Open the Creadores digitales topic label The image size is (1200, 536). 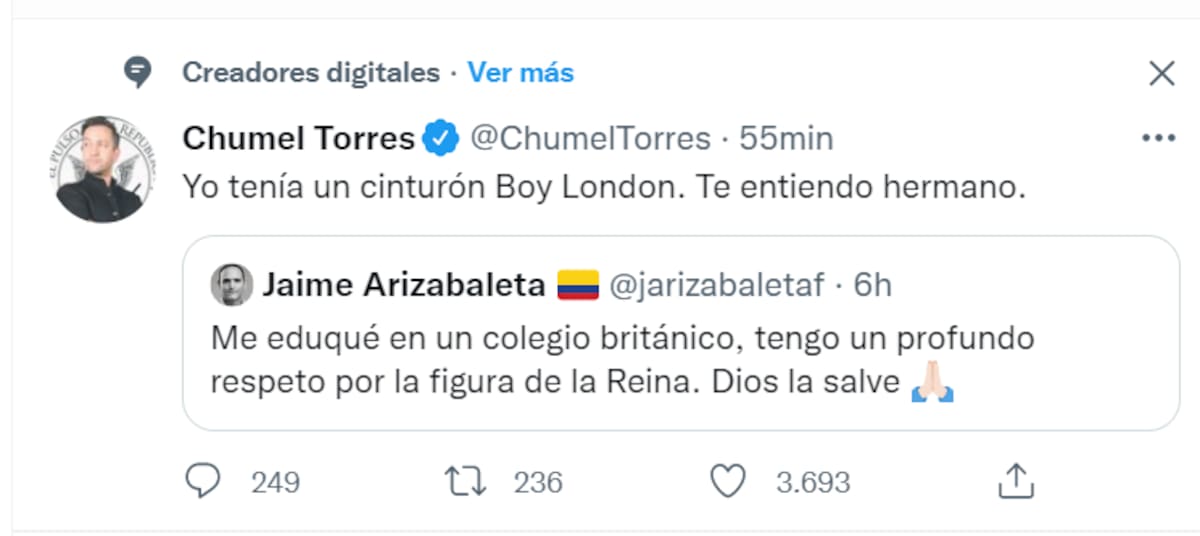(311, 73)
